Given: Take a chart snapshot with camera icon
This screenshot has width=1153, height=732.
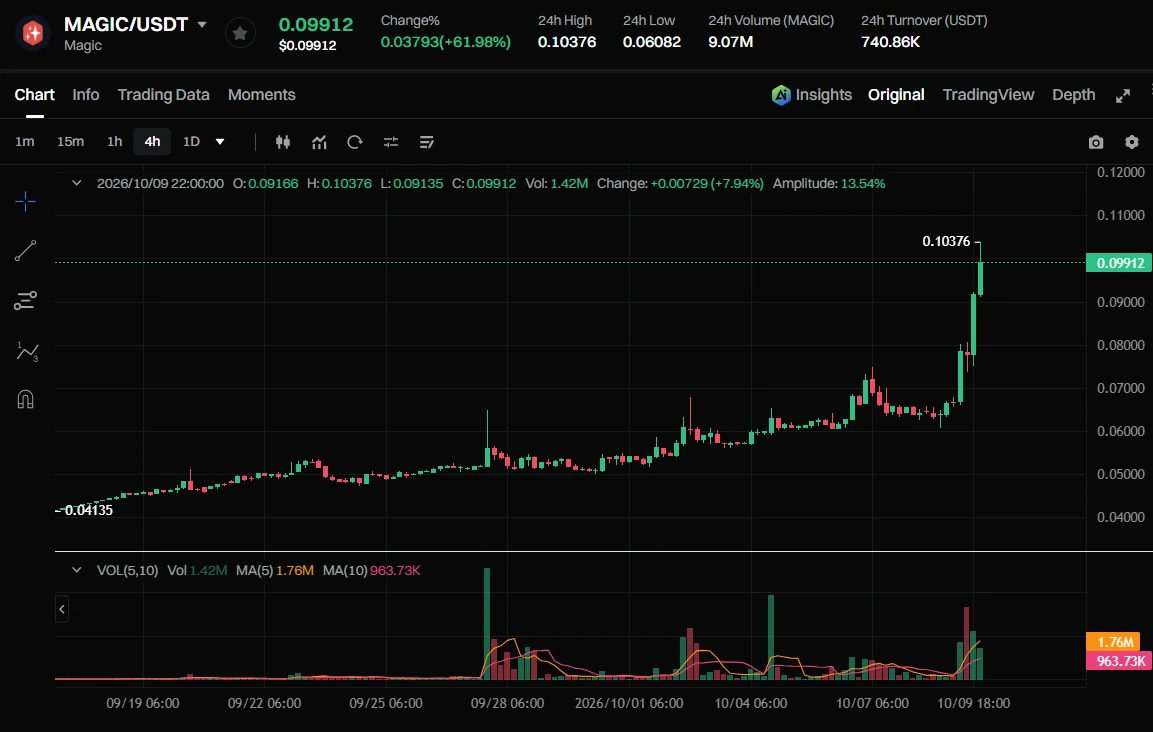Looking at the screenshot, I should [1096, 142].
